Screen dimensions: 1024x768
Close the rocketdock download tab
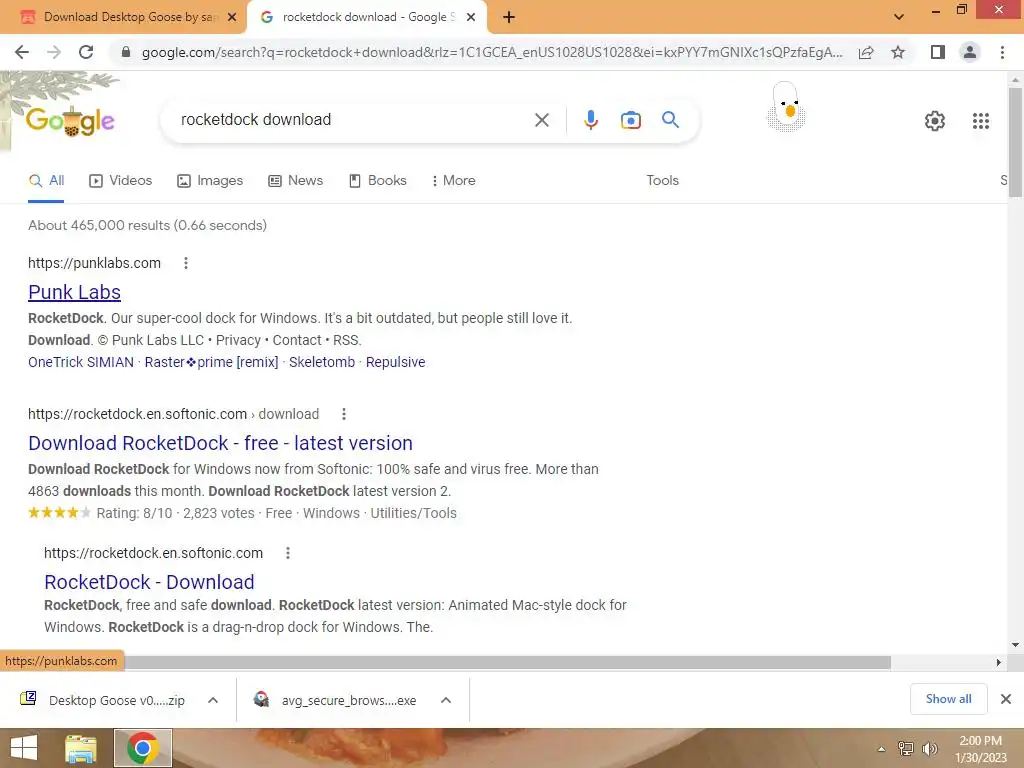471,17
